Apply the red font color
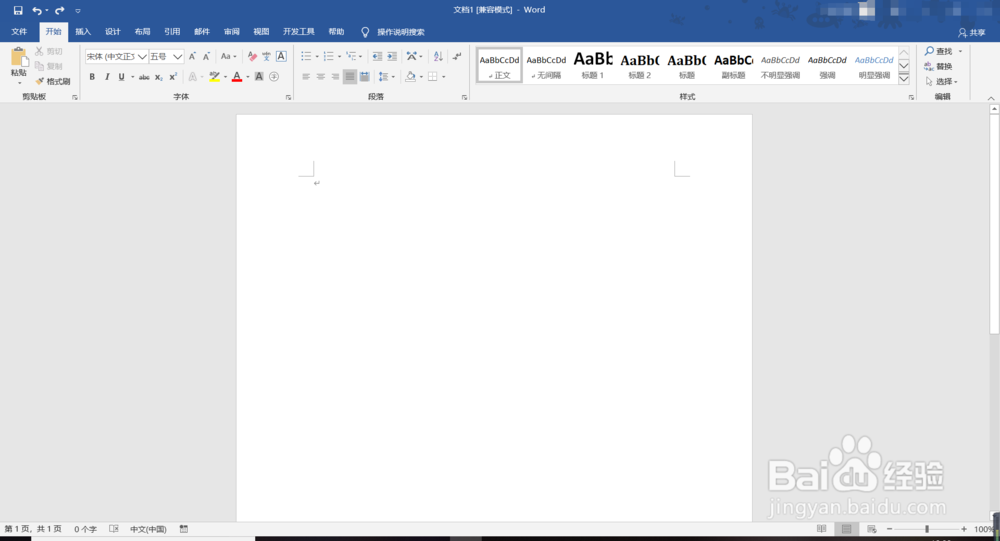This screenshot has width=1000, height=541. click(237, 77)
